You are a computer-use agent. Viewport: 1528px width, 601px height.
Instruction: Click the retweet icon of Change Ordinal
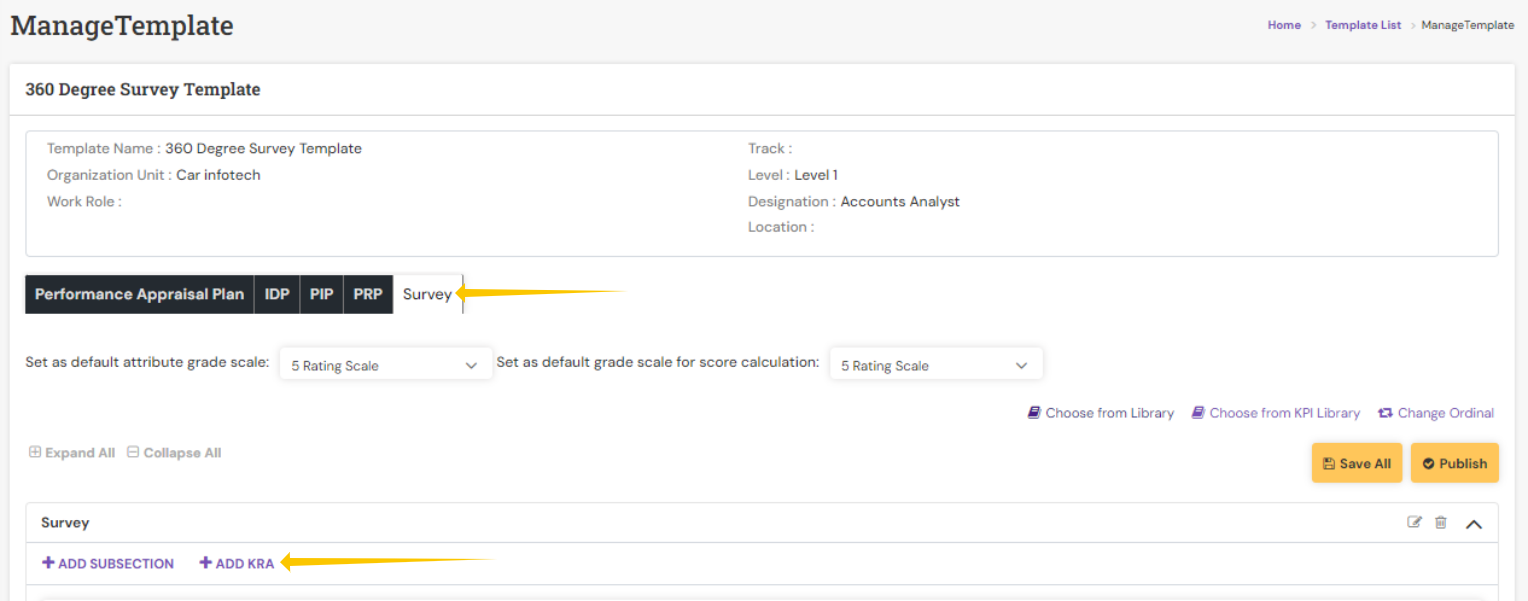(1385, 413)
